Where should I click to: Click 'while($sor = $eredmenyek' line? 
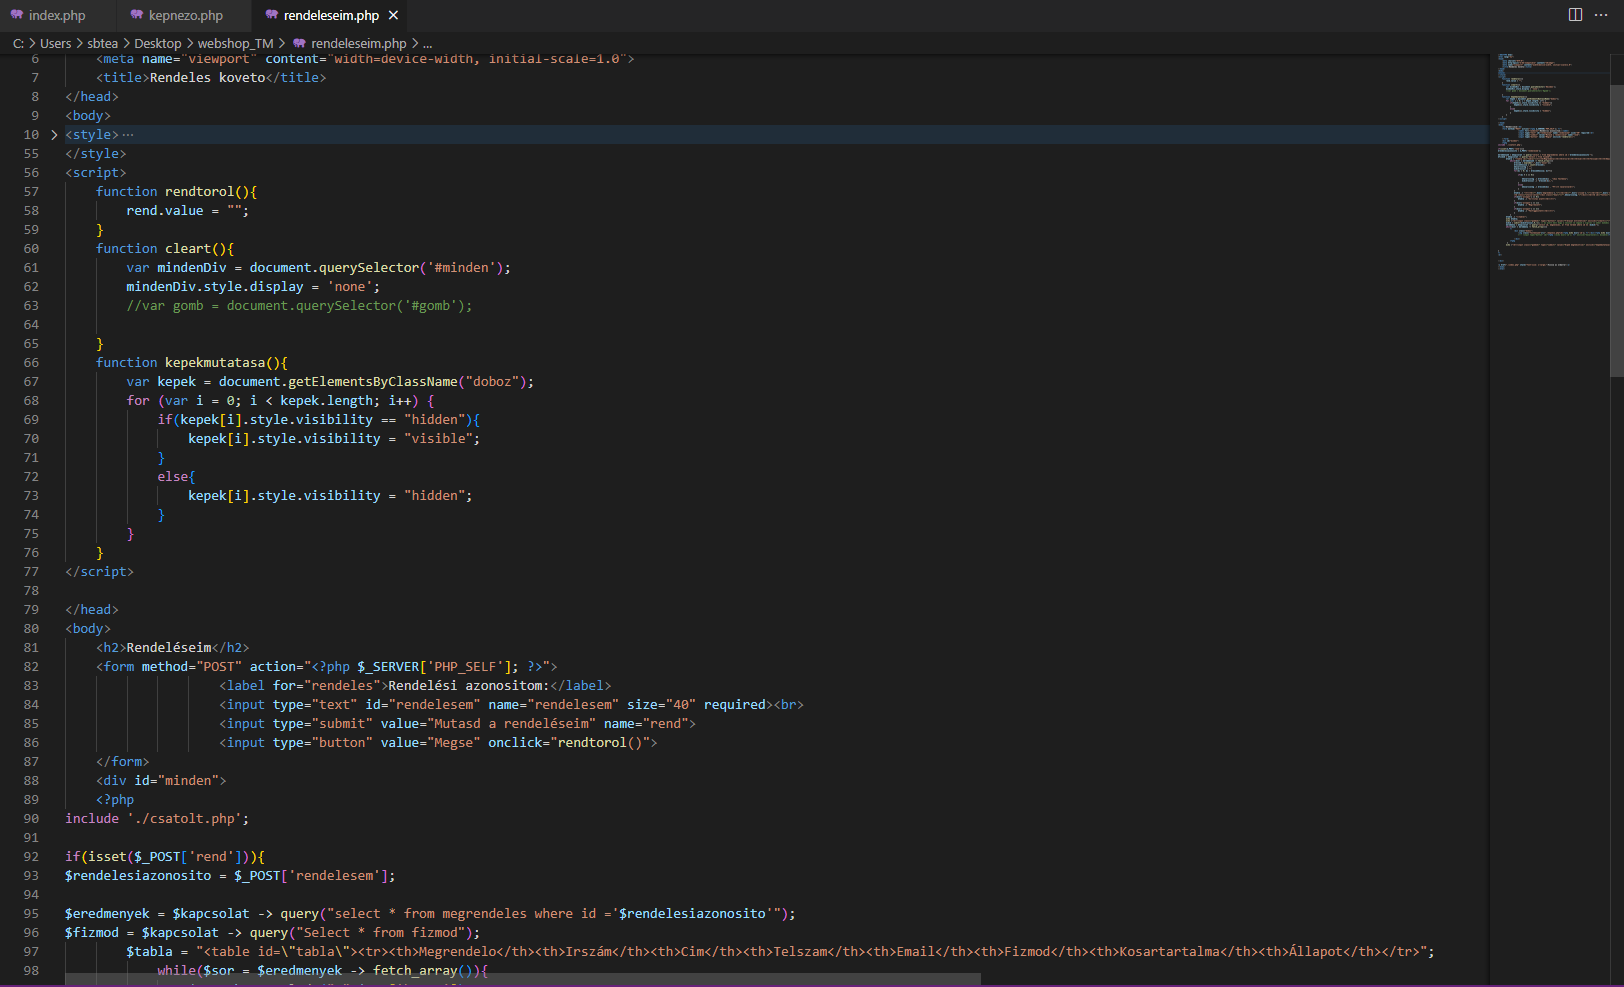[x=322, y=970]
